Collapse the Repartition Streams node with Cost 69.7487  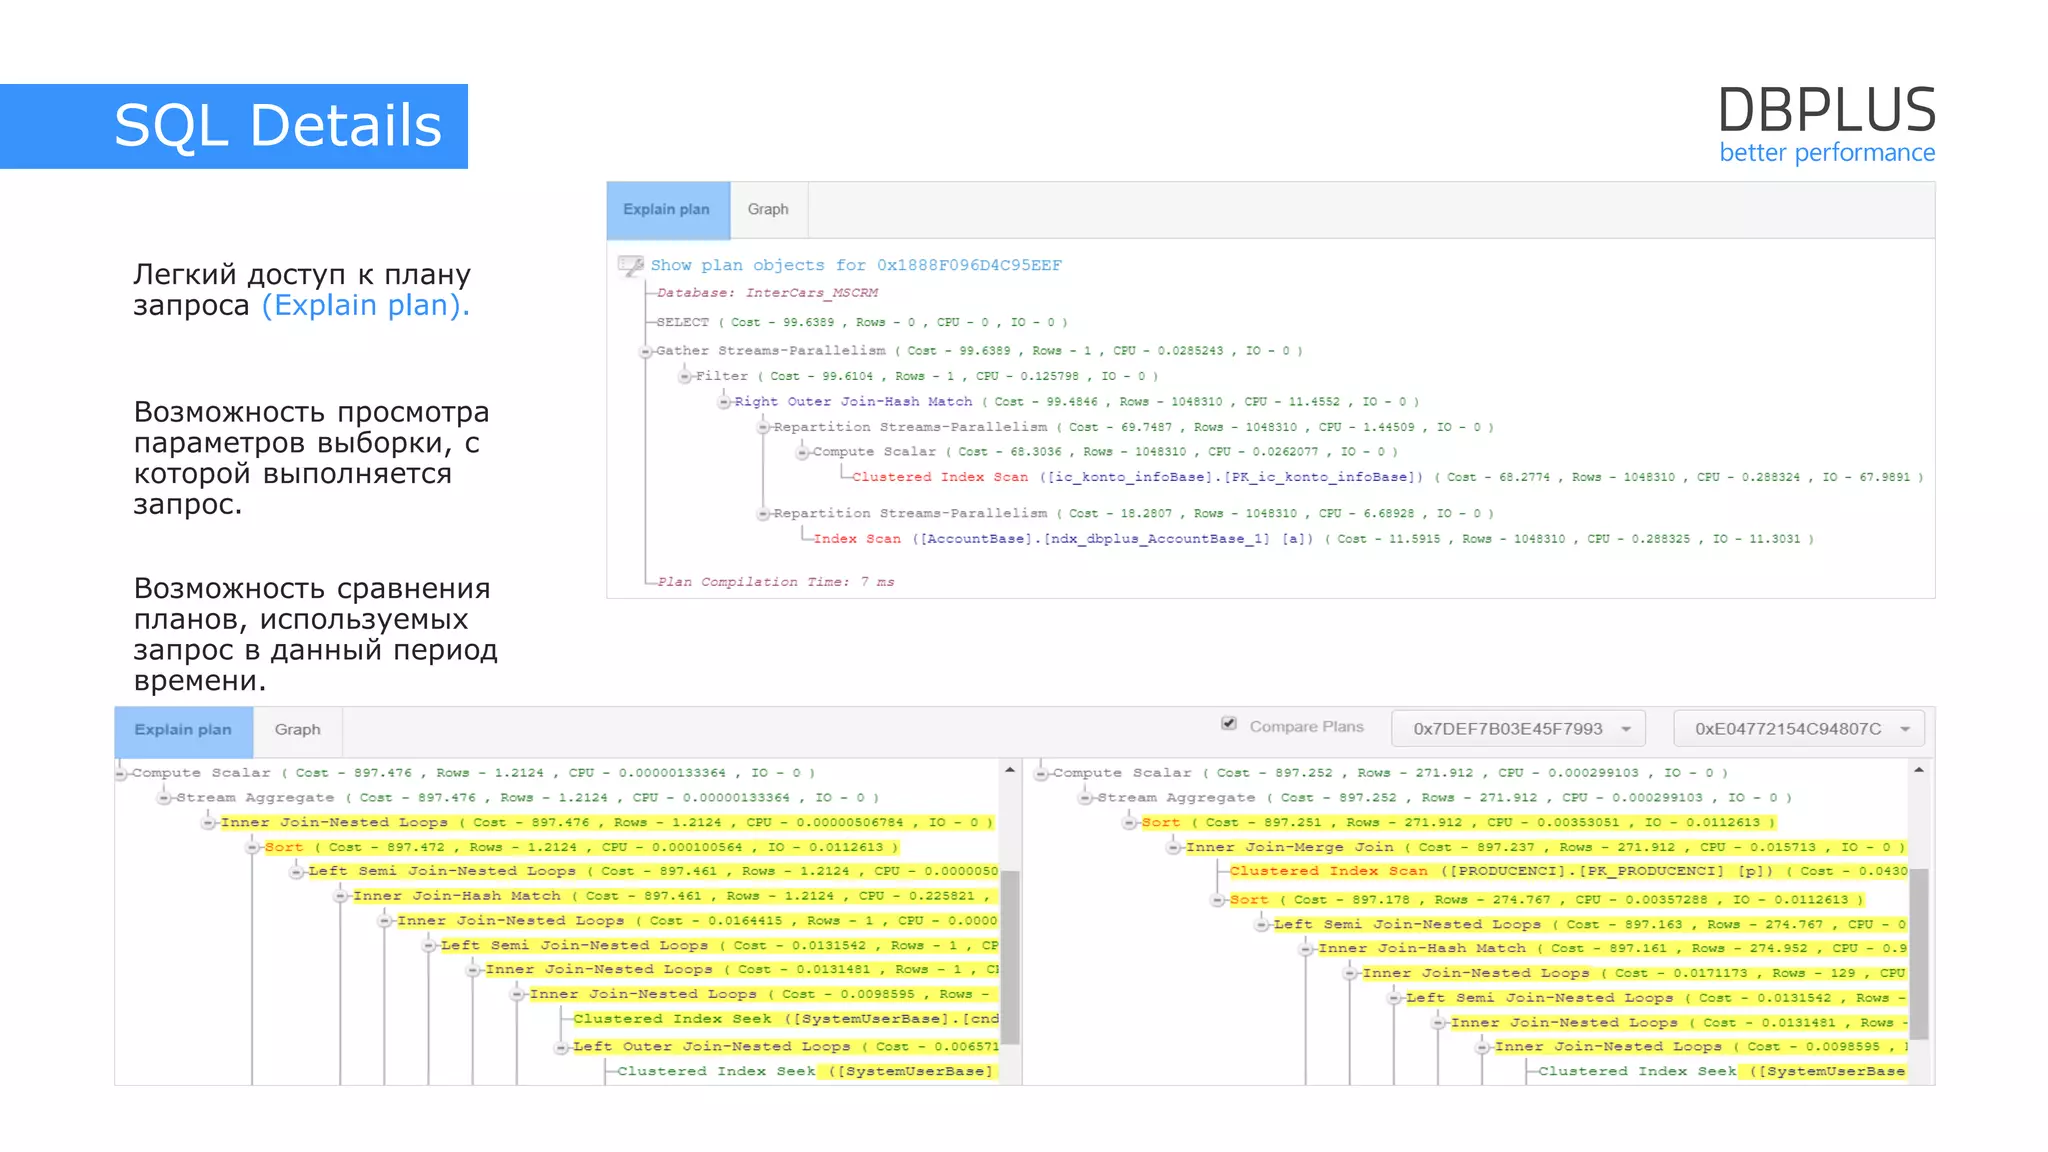(x=763, y=427)
